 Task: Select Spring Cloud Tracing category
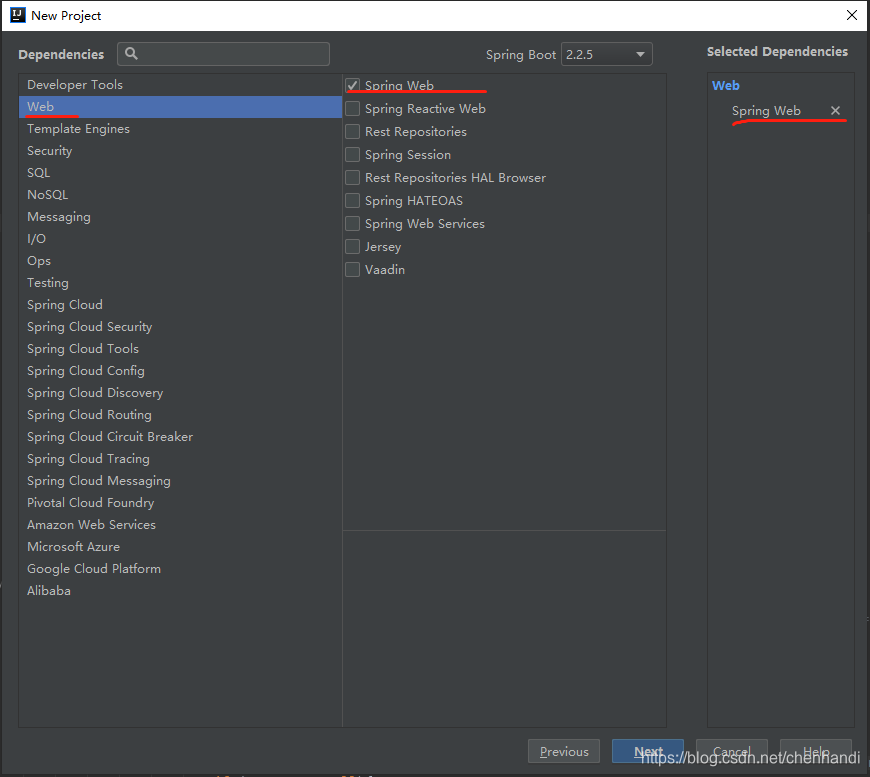click(x=180, y=459)
